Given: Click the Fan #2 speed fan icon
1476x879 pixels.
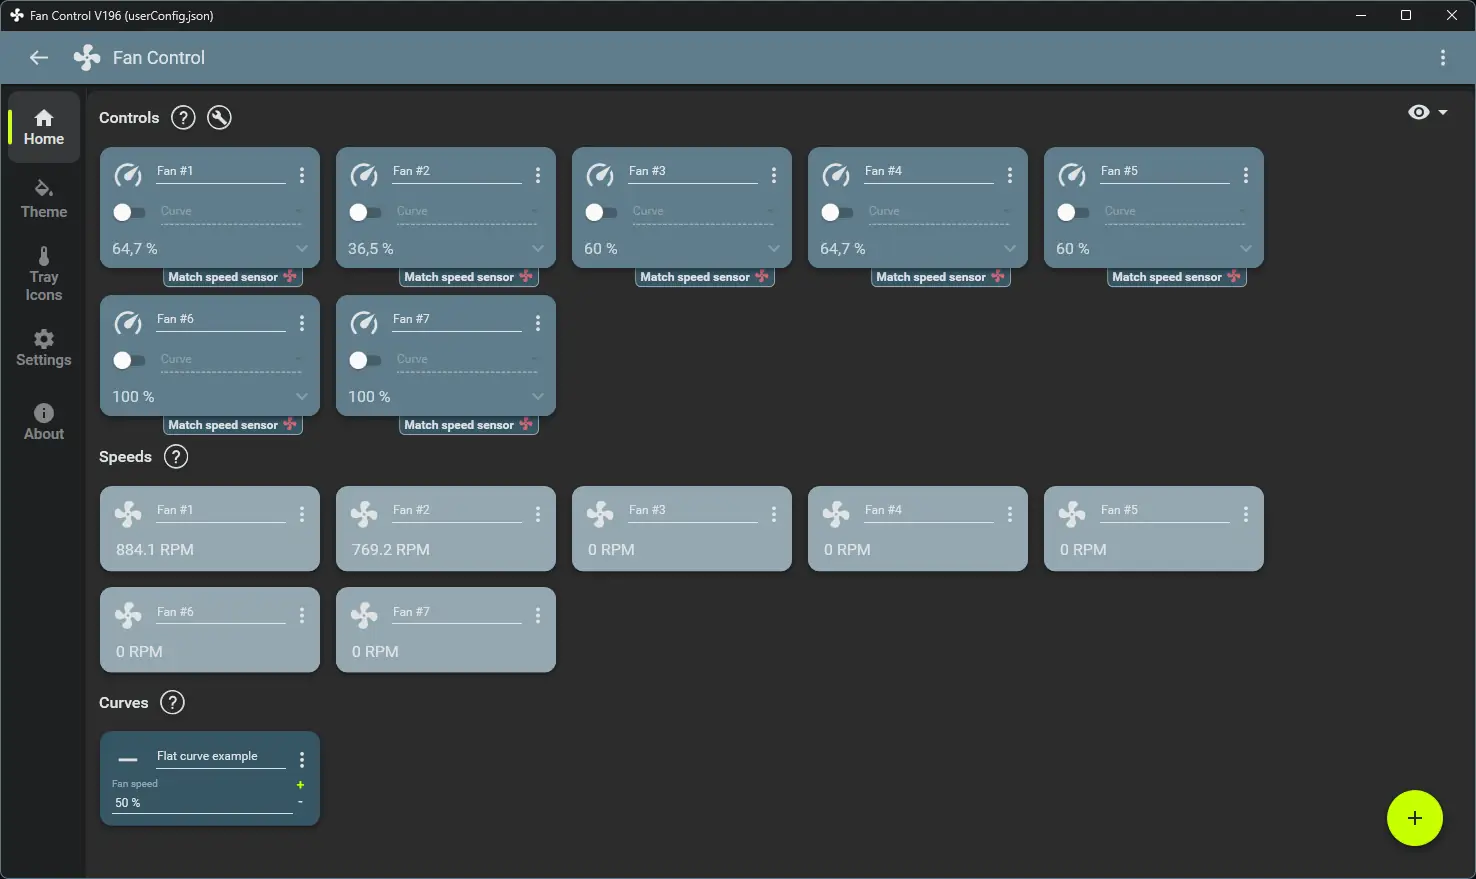Looking at the screenshot, I should (x=364, y=514).
